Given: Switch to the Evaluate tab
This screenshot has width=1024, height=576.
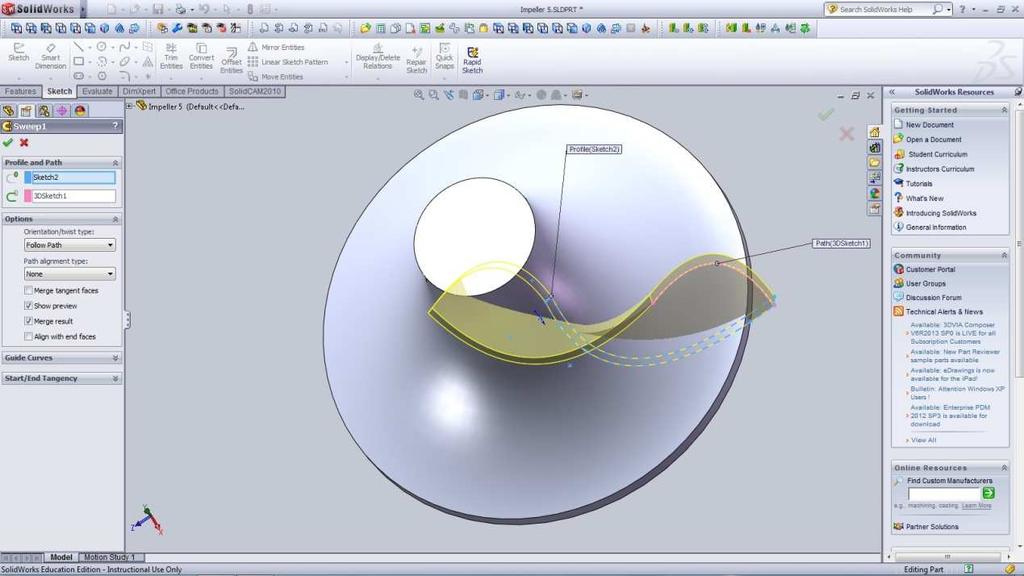Looking at the screenshot, I should click(97, 91).
